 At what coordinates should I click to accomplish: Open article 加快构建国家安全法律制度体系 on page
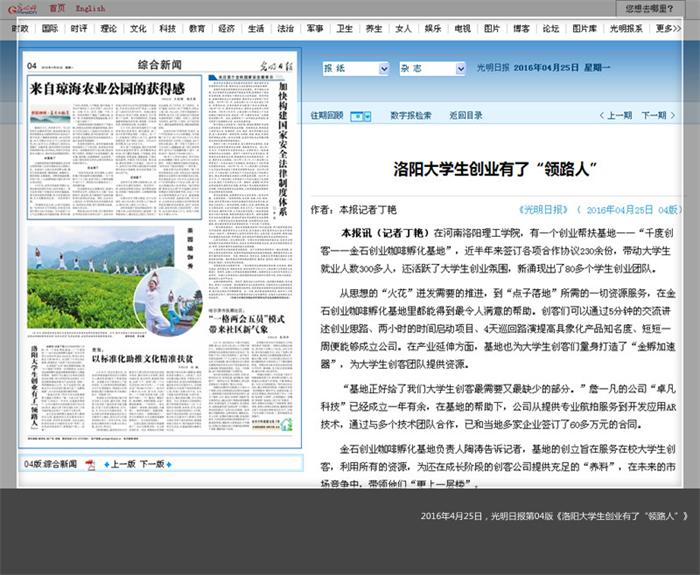[x=283, y=149]
